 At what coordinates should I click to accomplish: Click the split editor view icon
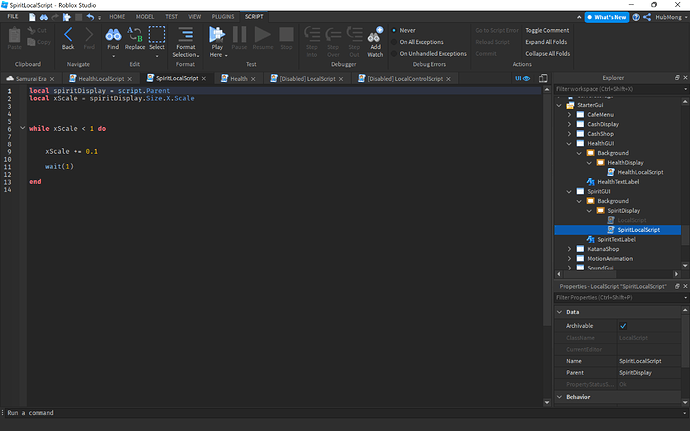pos(543,78)
